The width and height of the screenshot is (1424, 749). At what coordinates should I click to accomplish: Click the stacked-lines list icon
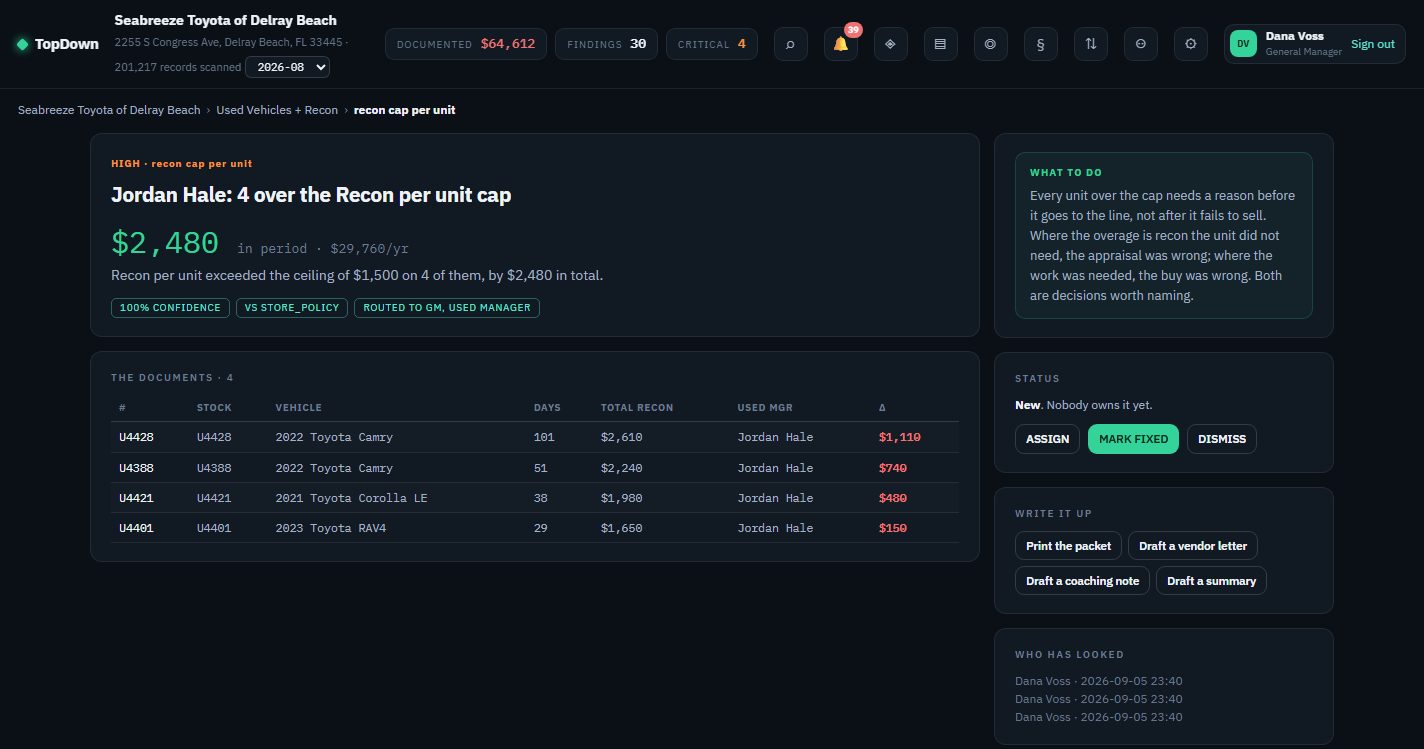click(940, 44)
